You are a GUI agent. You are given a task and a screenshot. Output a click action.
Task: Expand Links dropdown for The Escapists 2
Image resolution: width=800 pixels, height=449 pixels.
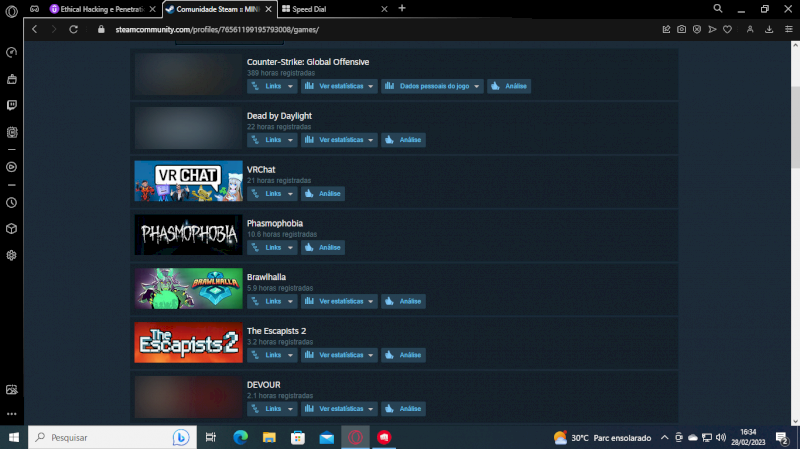click(x=272, y=355)
